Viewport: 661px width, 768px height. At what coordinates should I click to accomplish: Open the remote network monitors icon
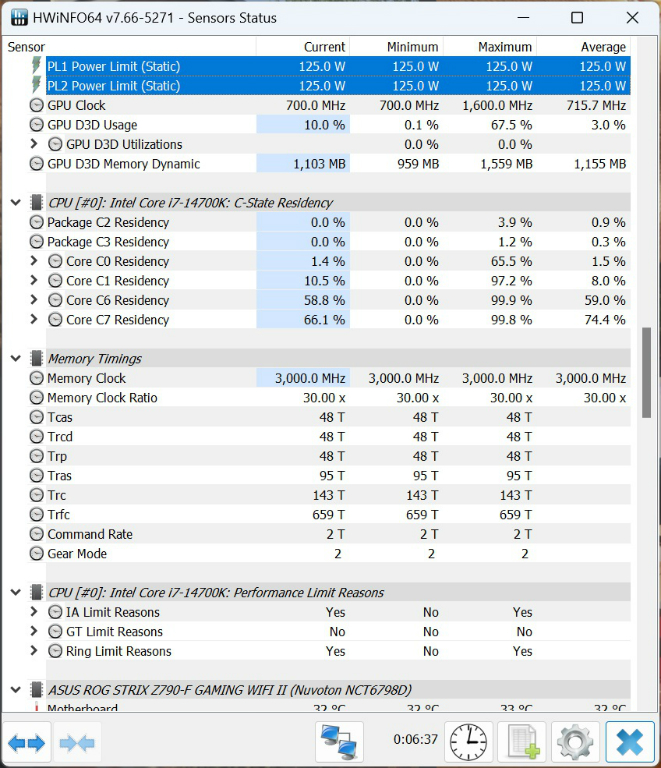(340, 742)
